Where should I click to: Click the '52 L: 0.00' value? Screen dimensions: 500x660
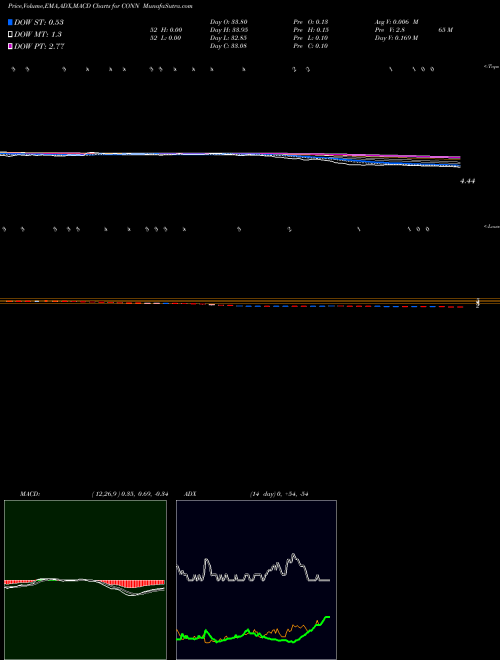(x=166, y=38)
